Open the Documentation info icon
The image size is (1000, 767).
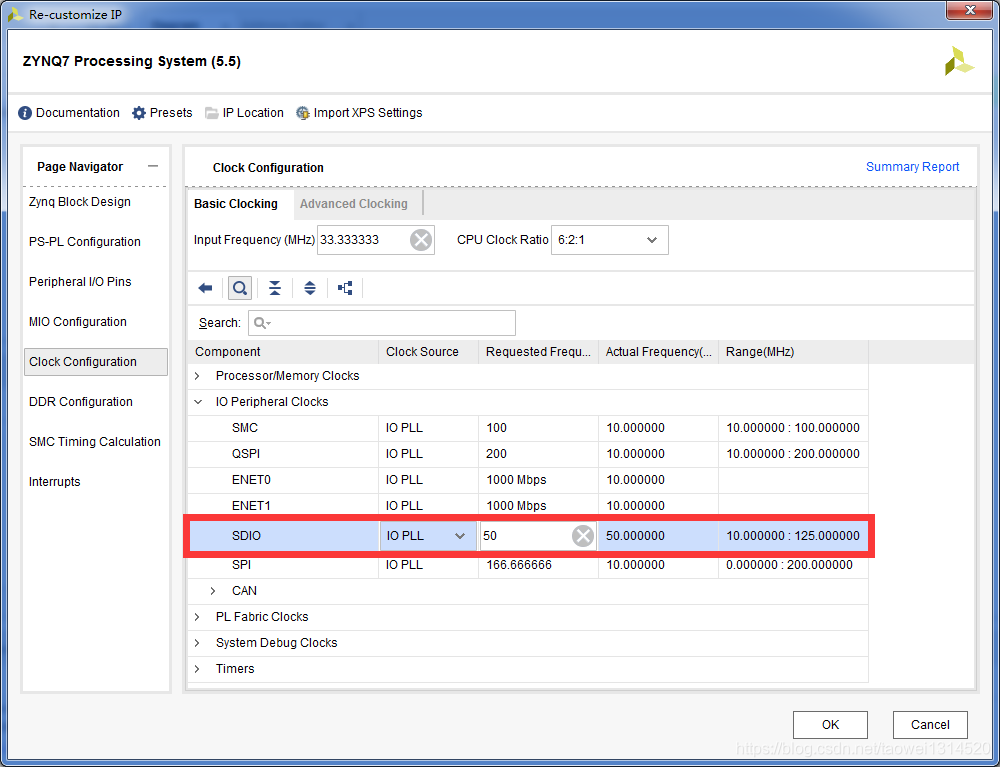click(x=25, y=113)
